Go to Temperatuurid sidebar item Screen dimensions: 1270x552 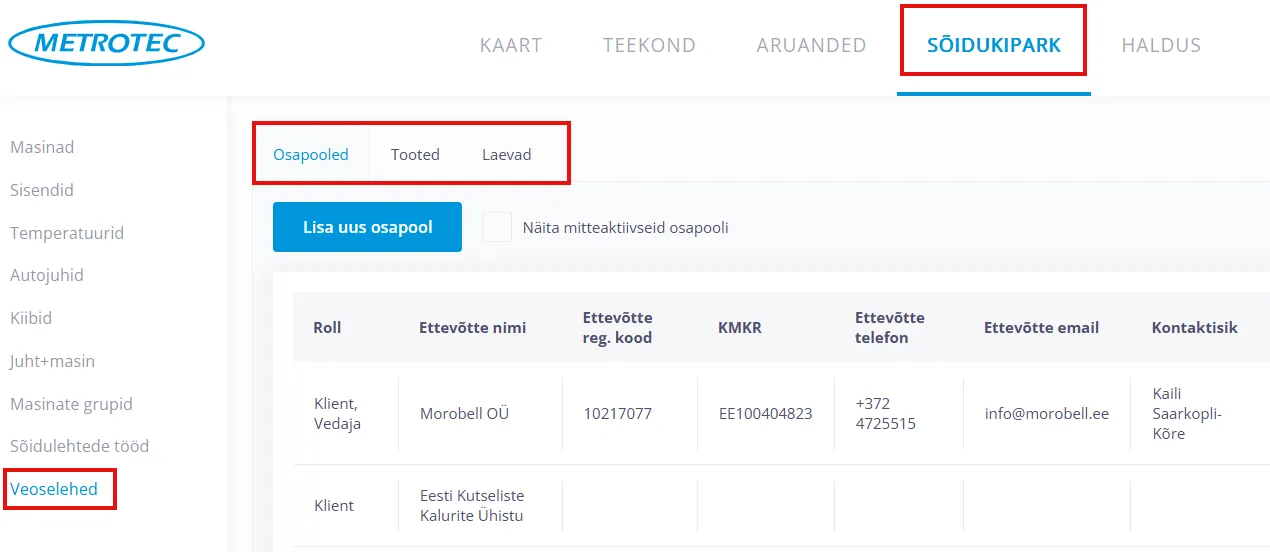coord(67,233)
